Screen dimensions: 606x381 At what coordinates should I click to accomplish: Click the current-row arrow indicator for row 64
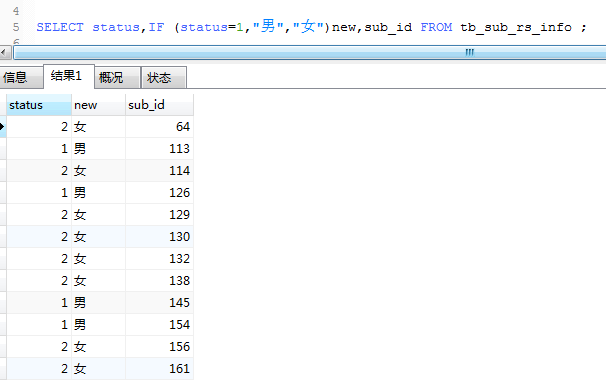(2, 127)
